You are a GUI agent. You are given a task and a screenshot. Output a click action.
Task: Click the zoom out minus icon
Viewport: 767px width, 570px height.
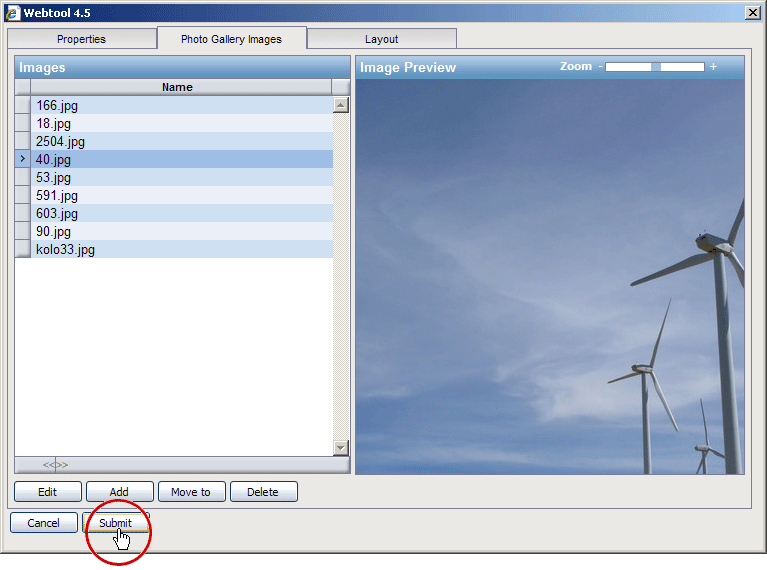click(600, 67)
